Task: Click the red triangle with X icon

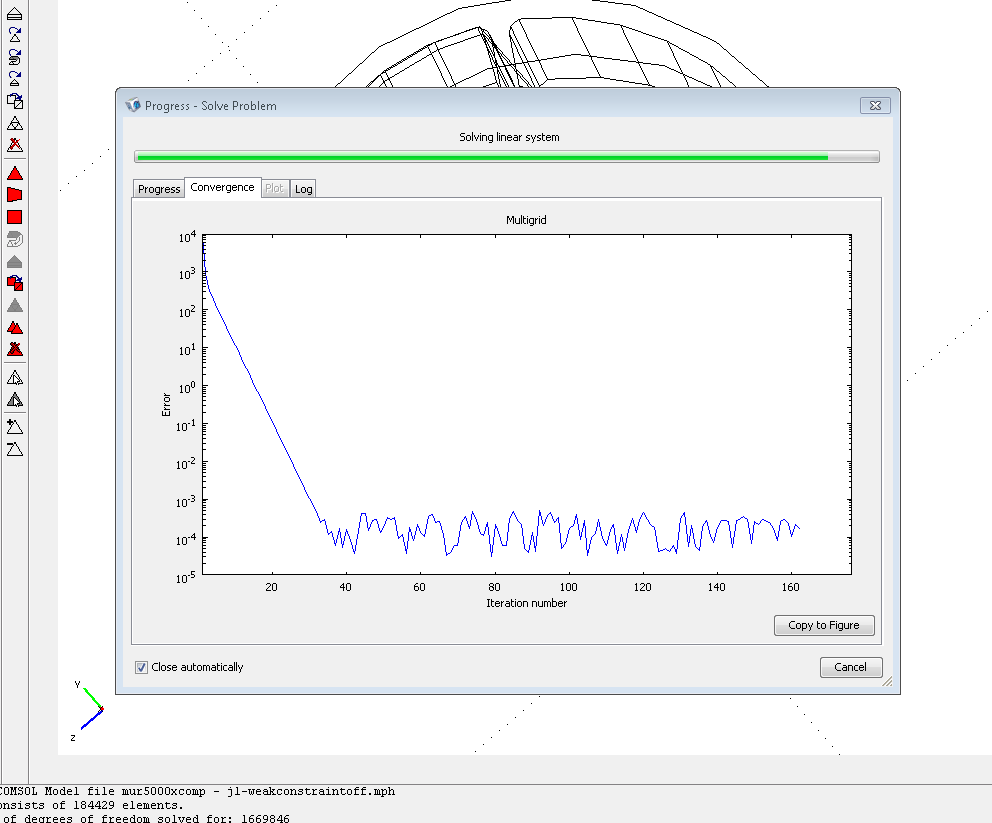Action: [x=15, y=349]
